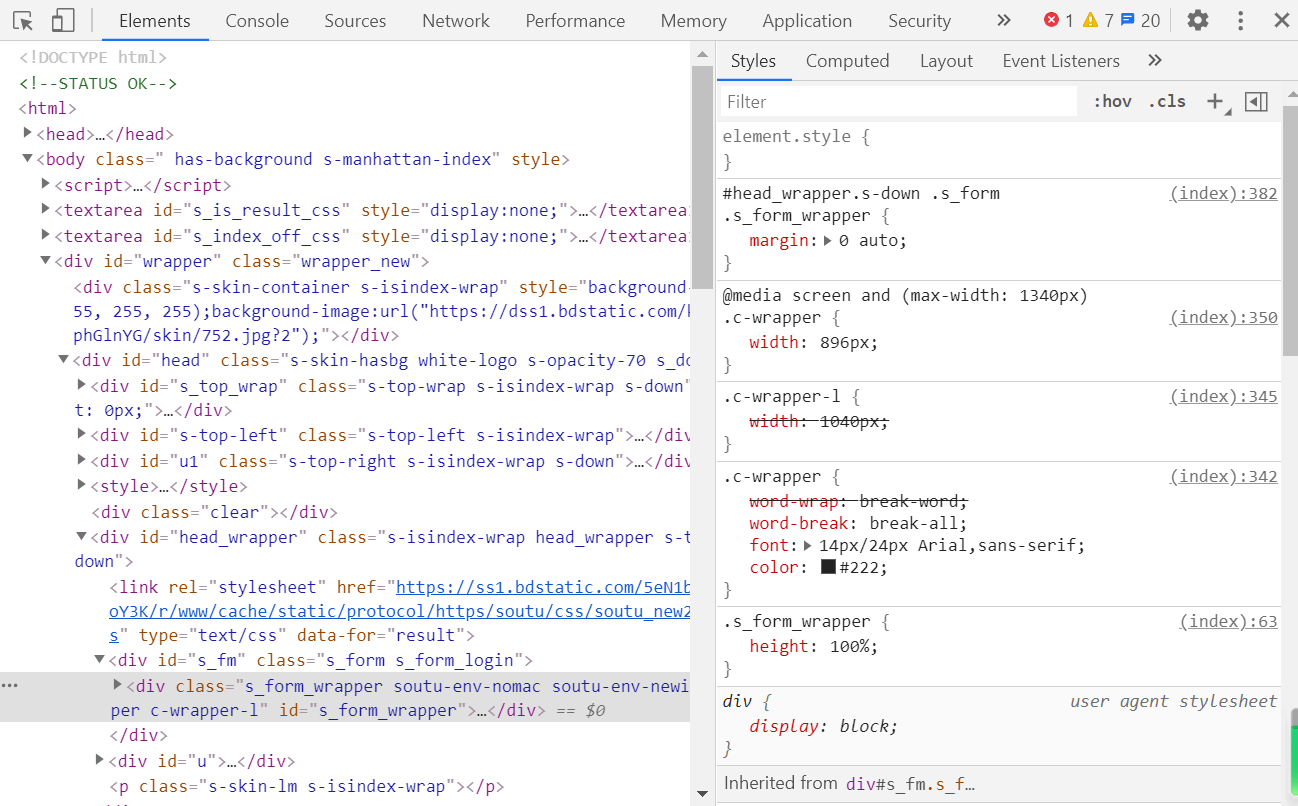The width and height of the screenshot is (1298, 806).
Task: Expand textarea s_is_result_css node
Action: pyautogui.click(x=46, y=209)
